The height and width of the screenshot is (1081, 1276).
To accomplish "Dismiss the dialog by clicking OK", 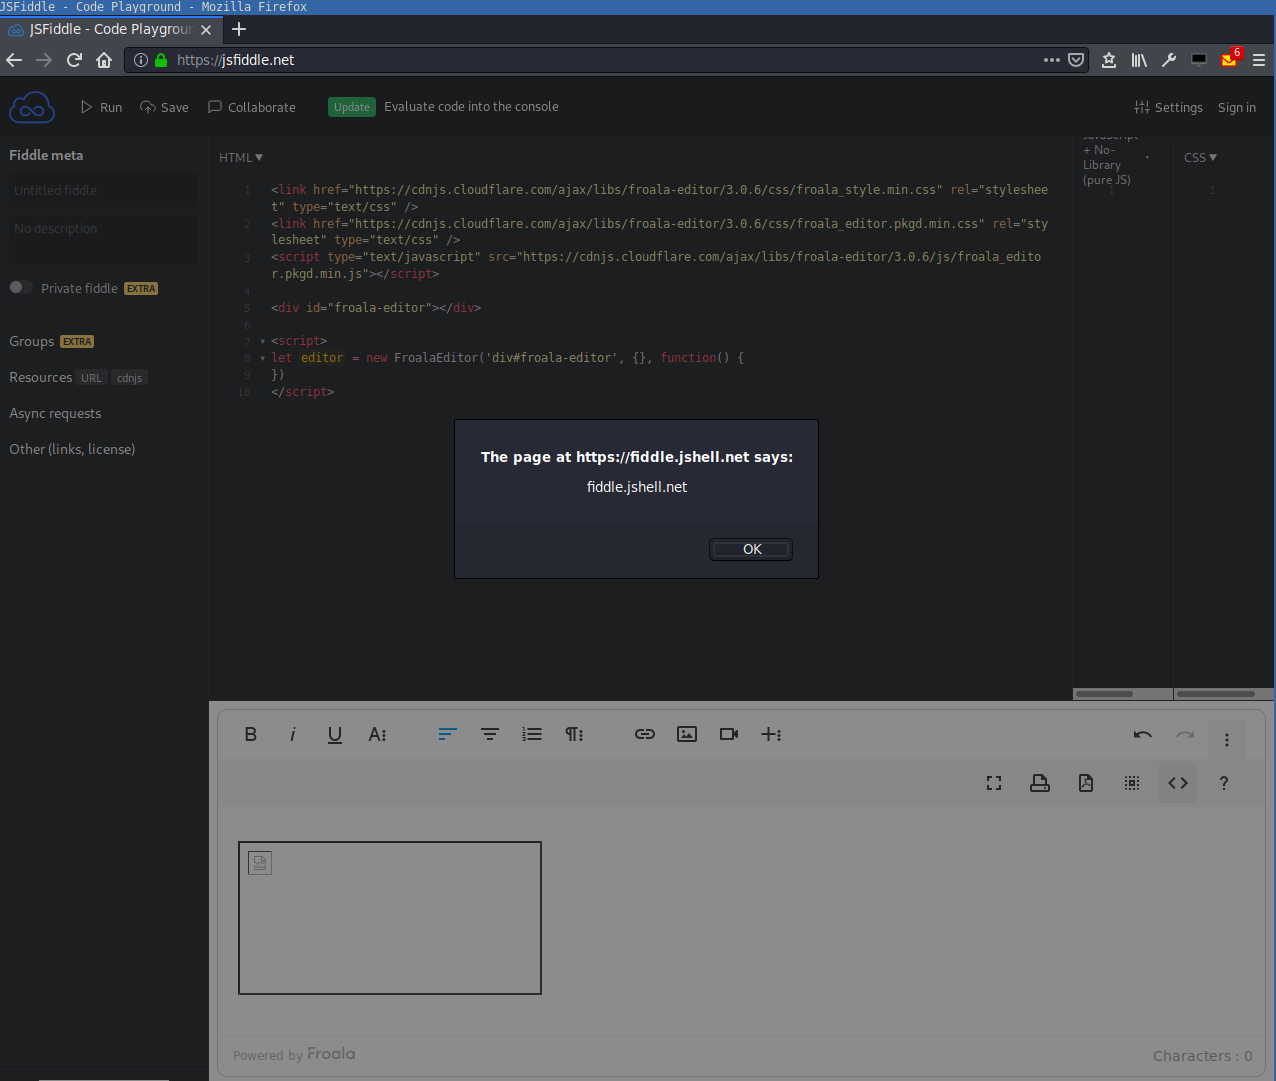I will 750,549.
